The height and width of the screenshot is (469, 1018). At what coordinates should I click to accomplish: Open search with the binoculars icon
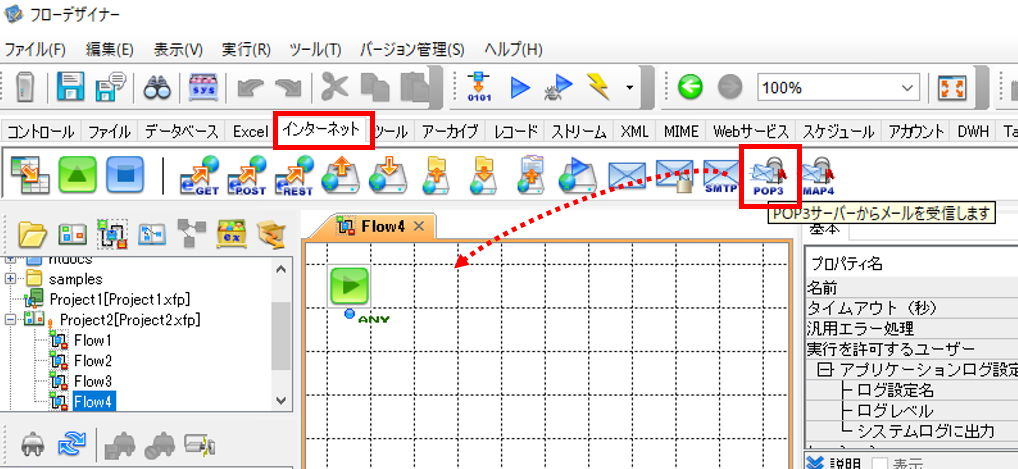pyautogui.click(x=157, y=87)
